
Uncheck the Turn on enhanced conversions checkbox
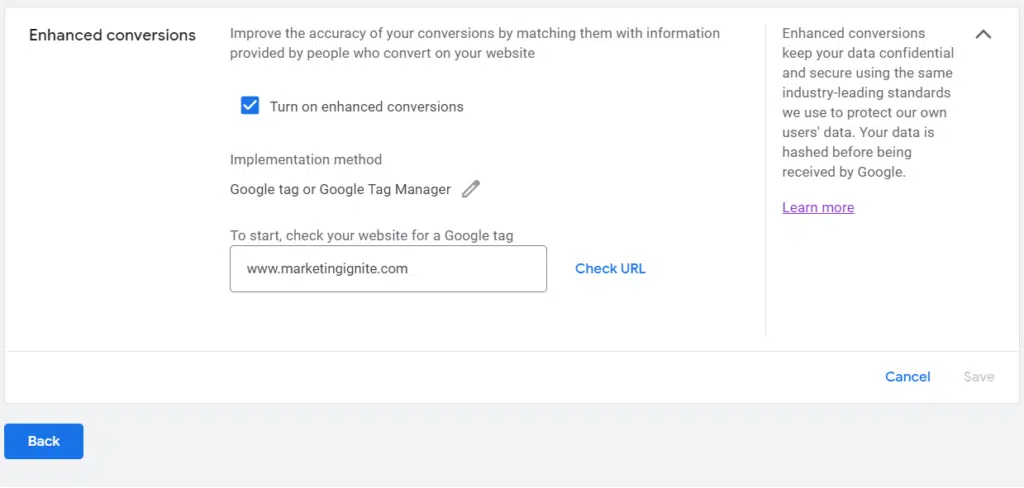250,106
